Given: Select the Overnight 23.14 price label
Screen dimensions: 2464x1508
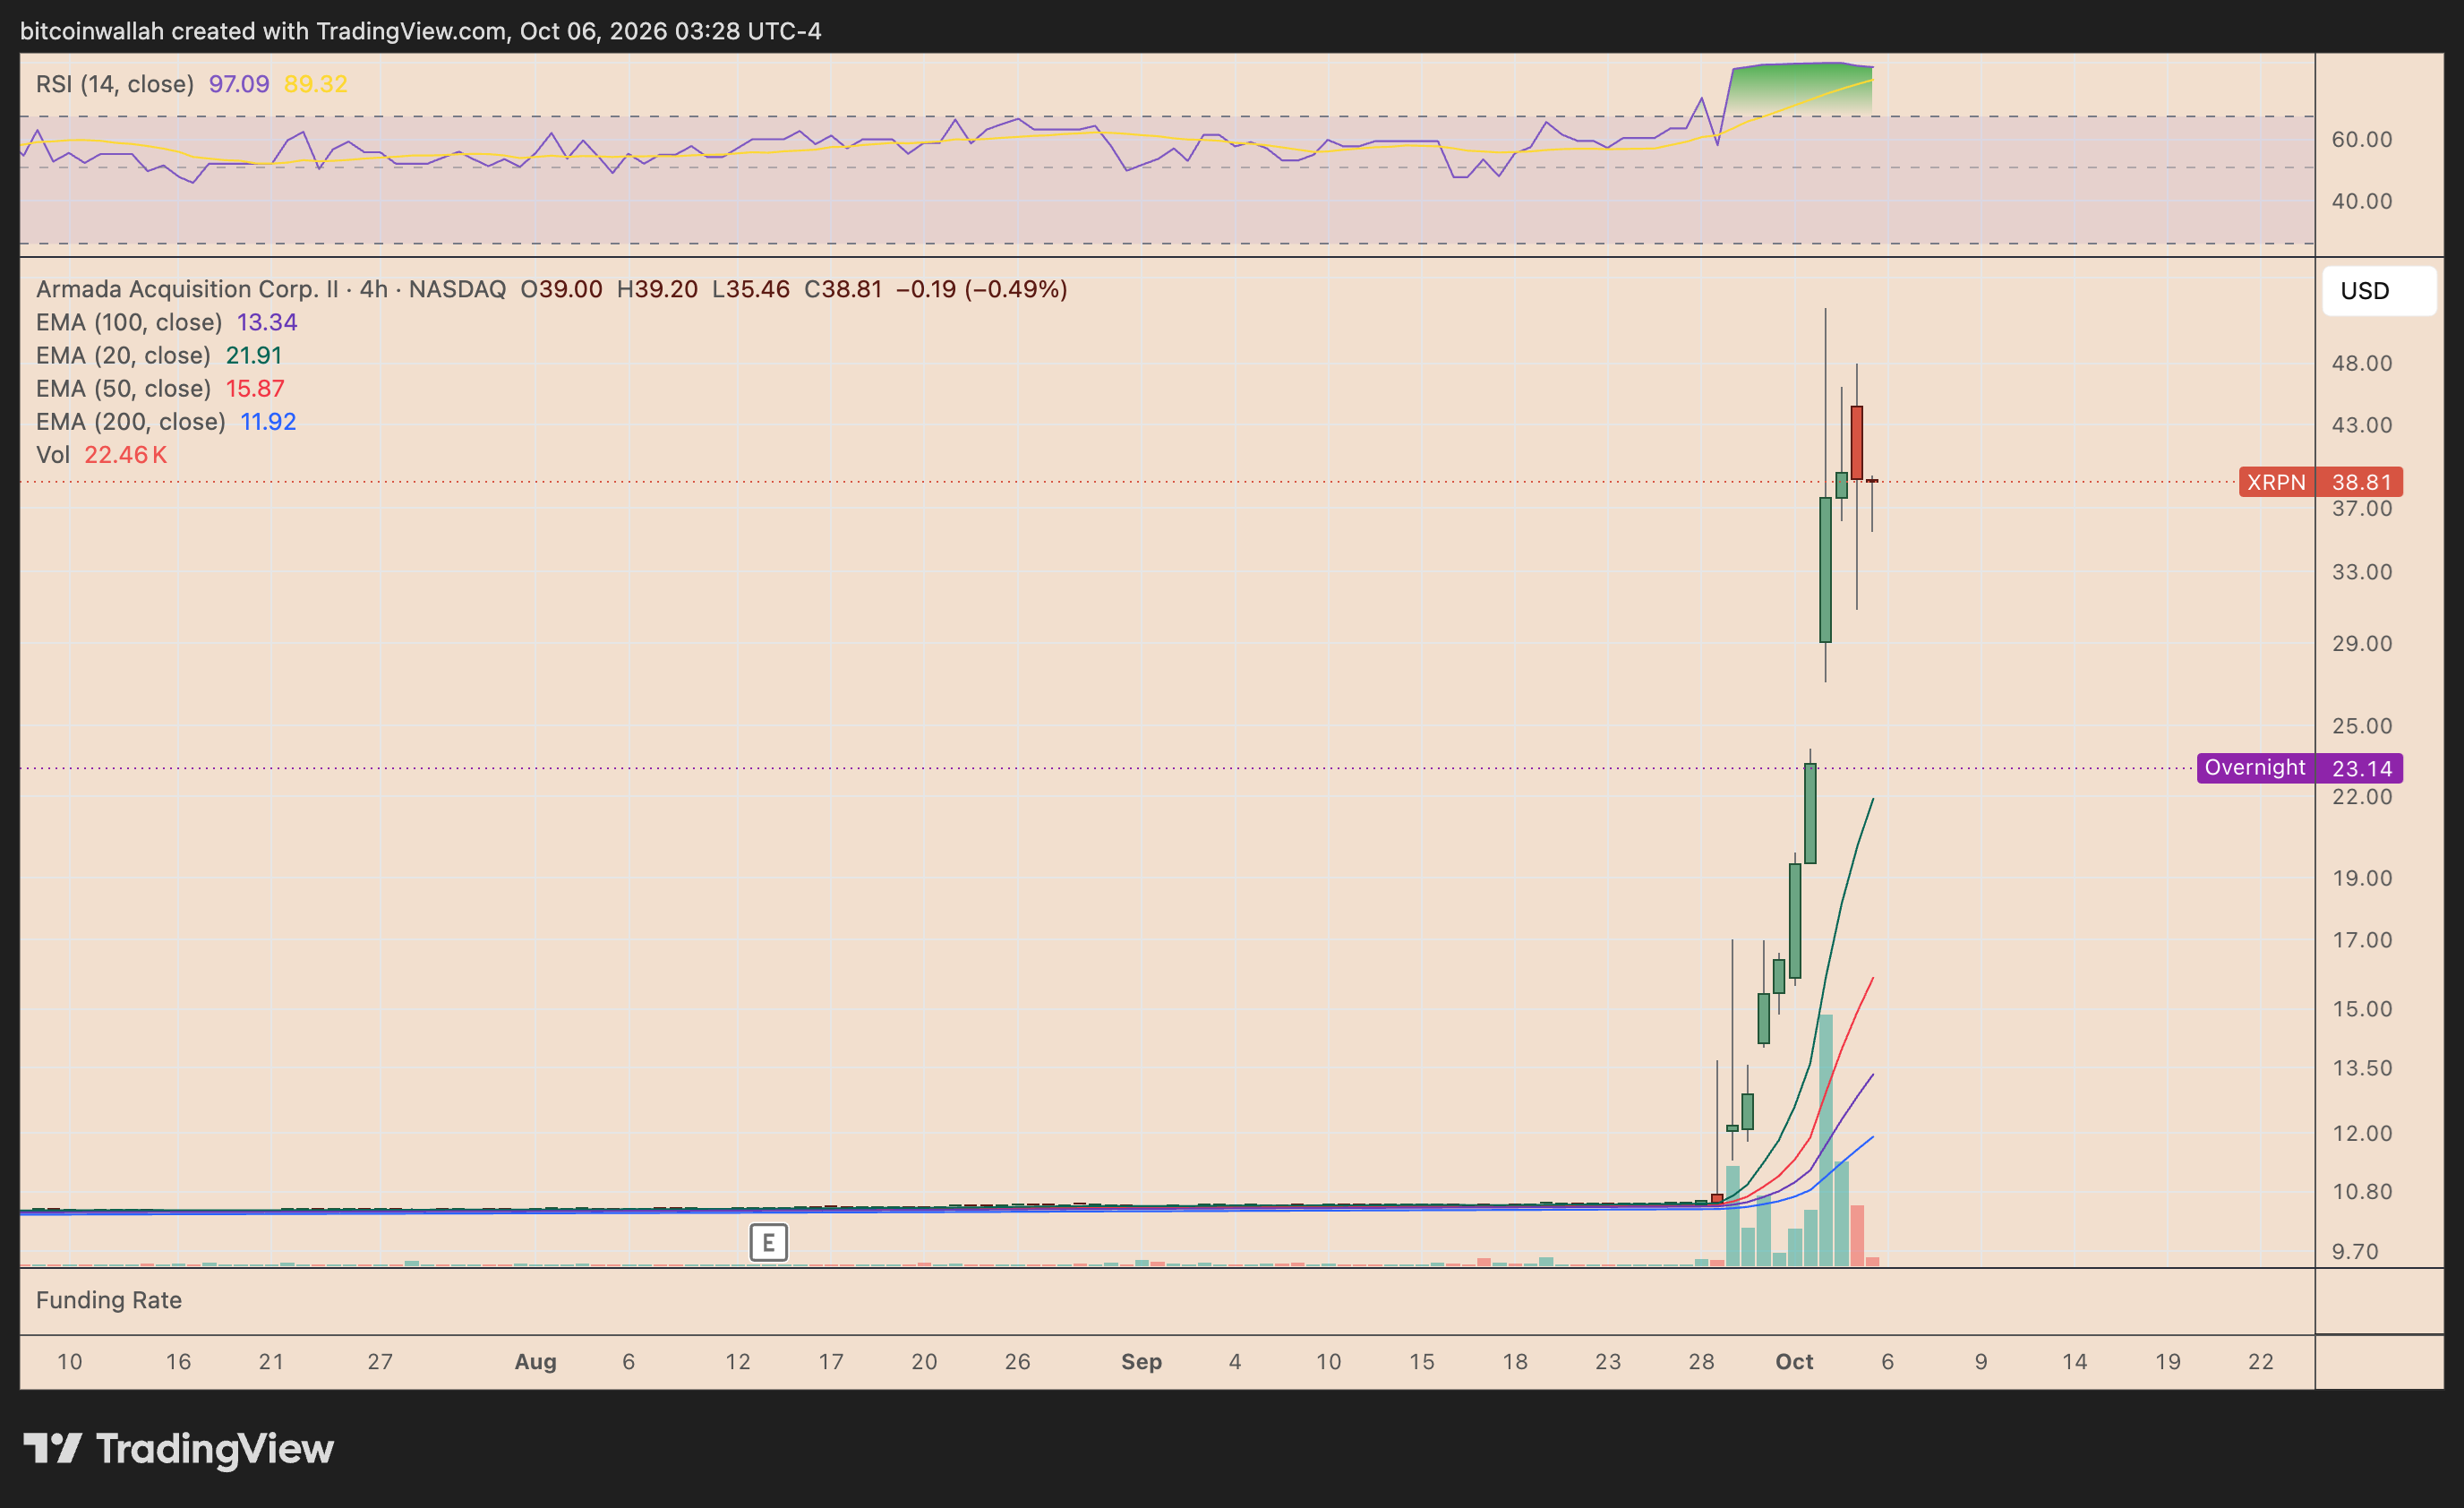Looking at the screenshot, I should [2299, 768].
